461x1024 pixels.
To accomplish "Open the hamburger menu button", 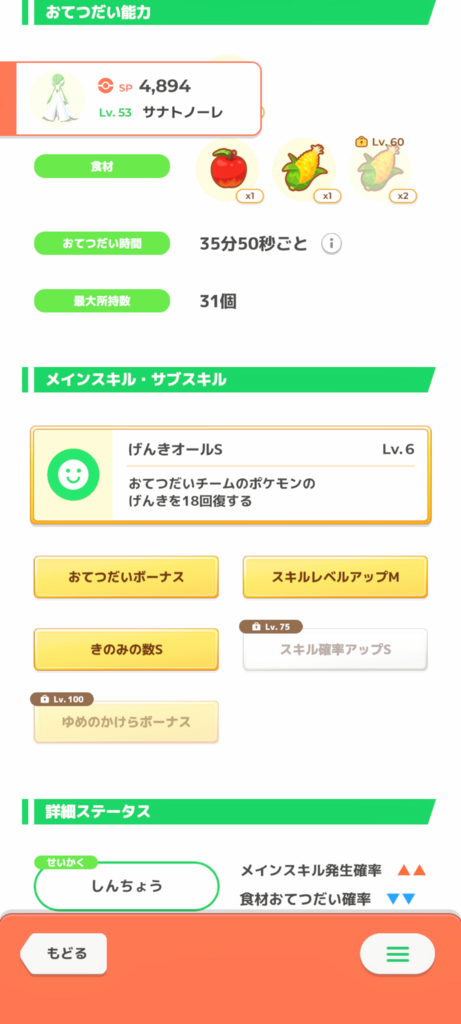I will pyautogui.click(x=397, y=954).
